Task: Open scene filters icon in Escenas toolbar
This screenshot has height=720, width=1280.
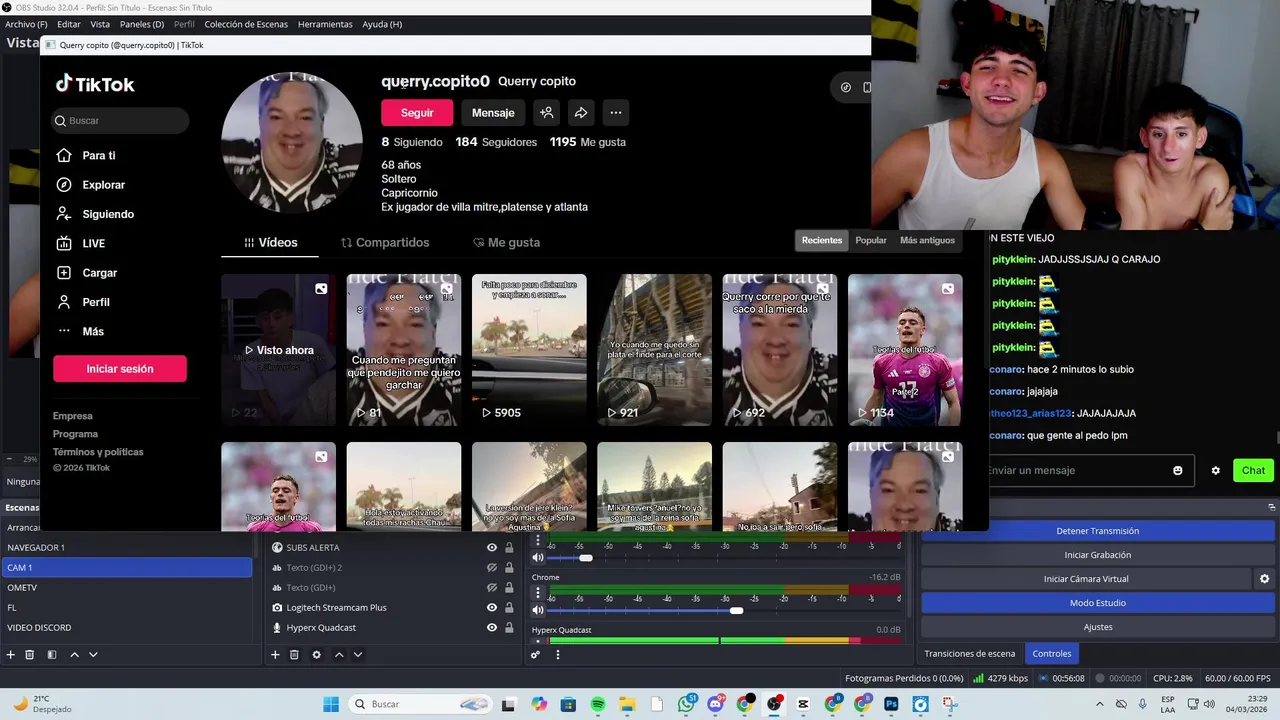Action: tap(51, 655)
